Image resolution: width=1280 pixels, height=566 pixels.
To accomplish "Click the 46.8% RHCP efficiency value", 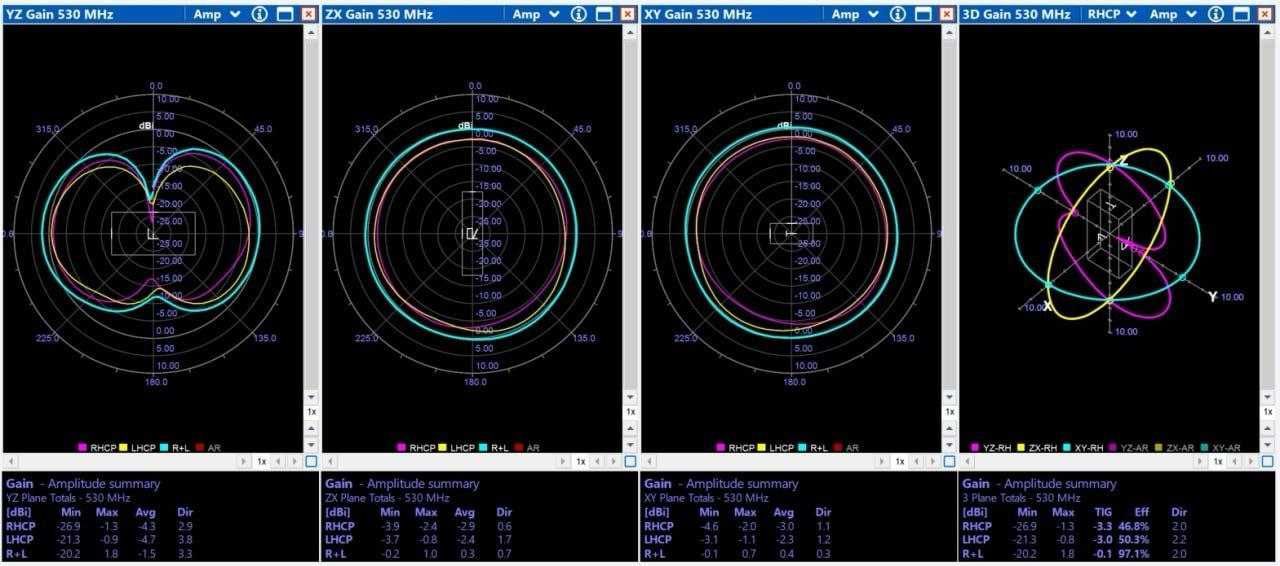I will 1136,525.
